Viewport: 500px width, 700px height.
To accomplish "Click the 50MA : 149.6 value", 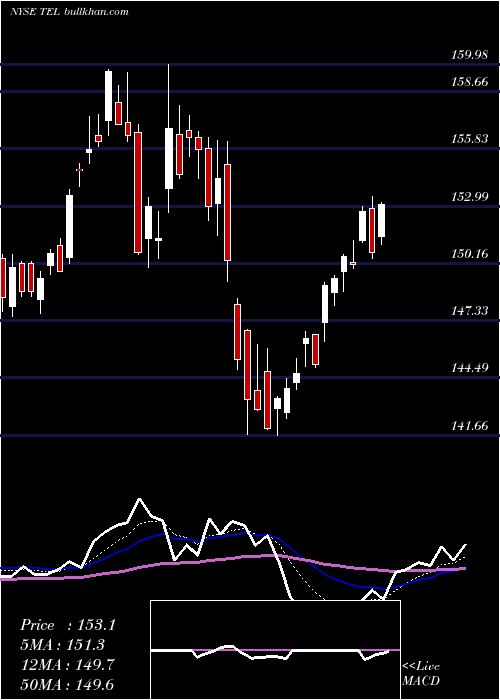I will tap(68, 684).
